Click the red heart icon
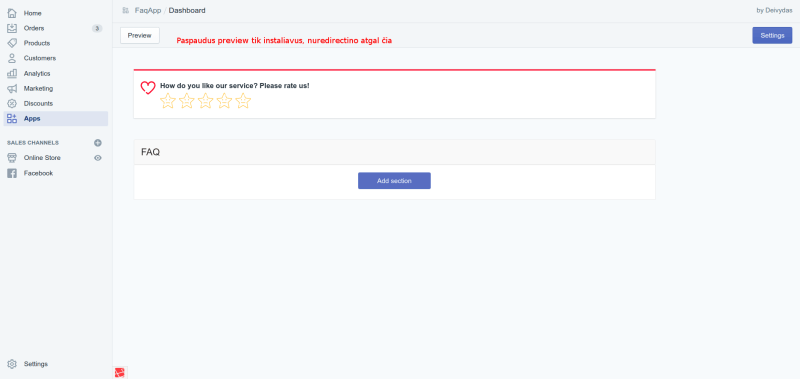The height and width of the screenshot is (379, 800). coord(148,88)
